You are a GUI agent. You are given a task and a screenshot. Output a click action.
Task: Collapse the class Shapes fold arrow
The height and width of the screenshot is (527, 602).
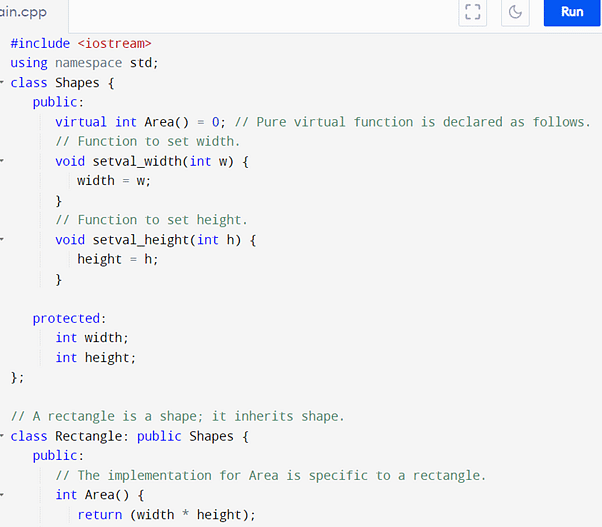coord(2,83)
